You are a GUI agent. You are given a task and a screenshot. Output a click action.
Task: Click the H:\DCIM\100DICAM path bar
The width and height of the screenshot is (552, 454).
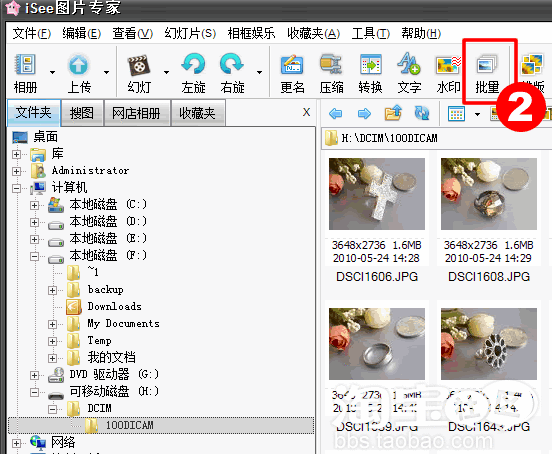point(437,138)
